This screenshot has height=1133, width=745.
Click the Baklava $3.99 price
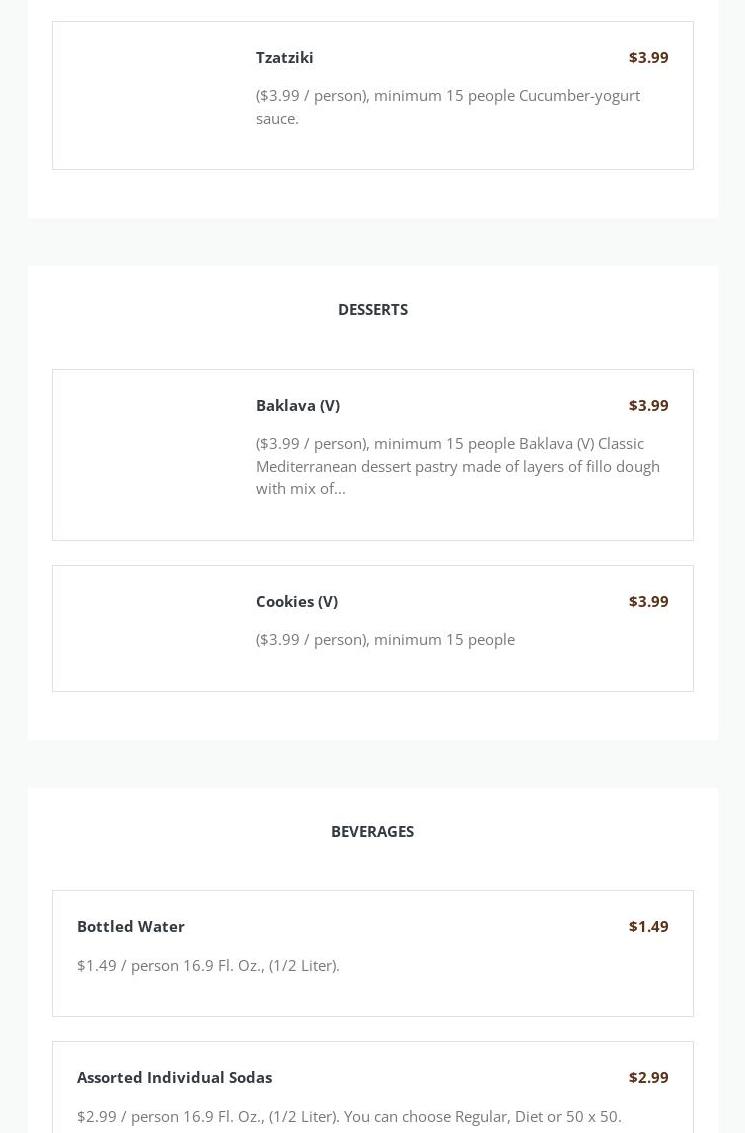pos(648,405)
